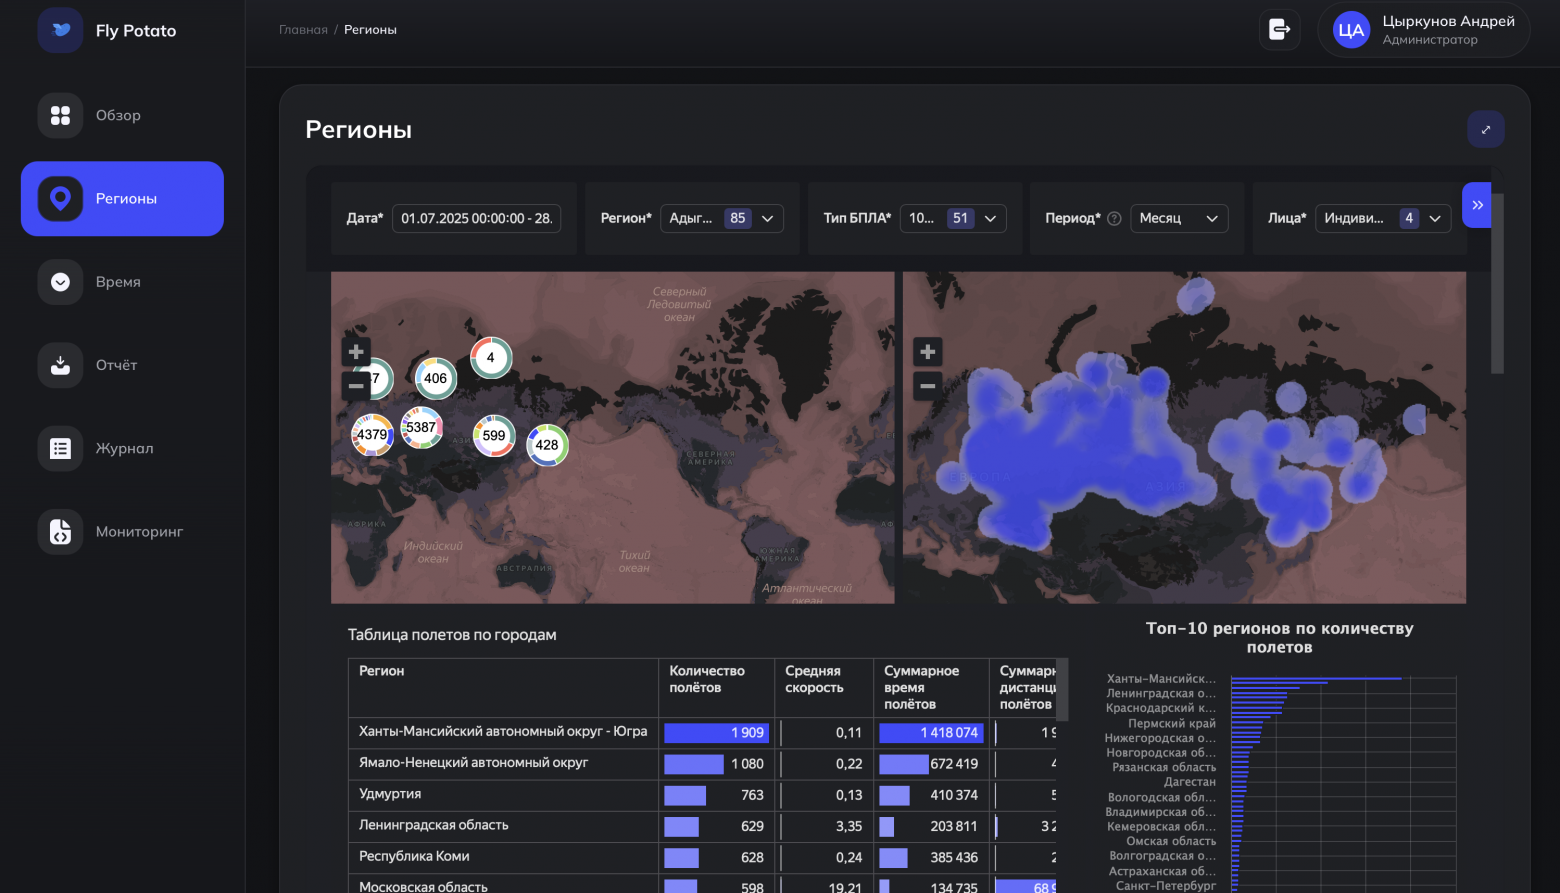Click the Отчёт download icon

[60, 365]
